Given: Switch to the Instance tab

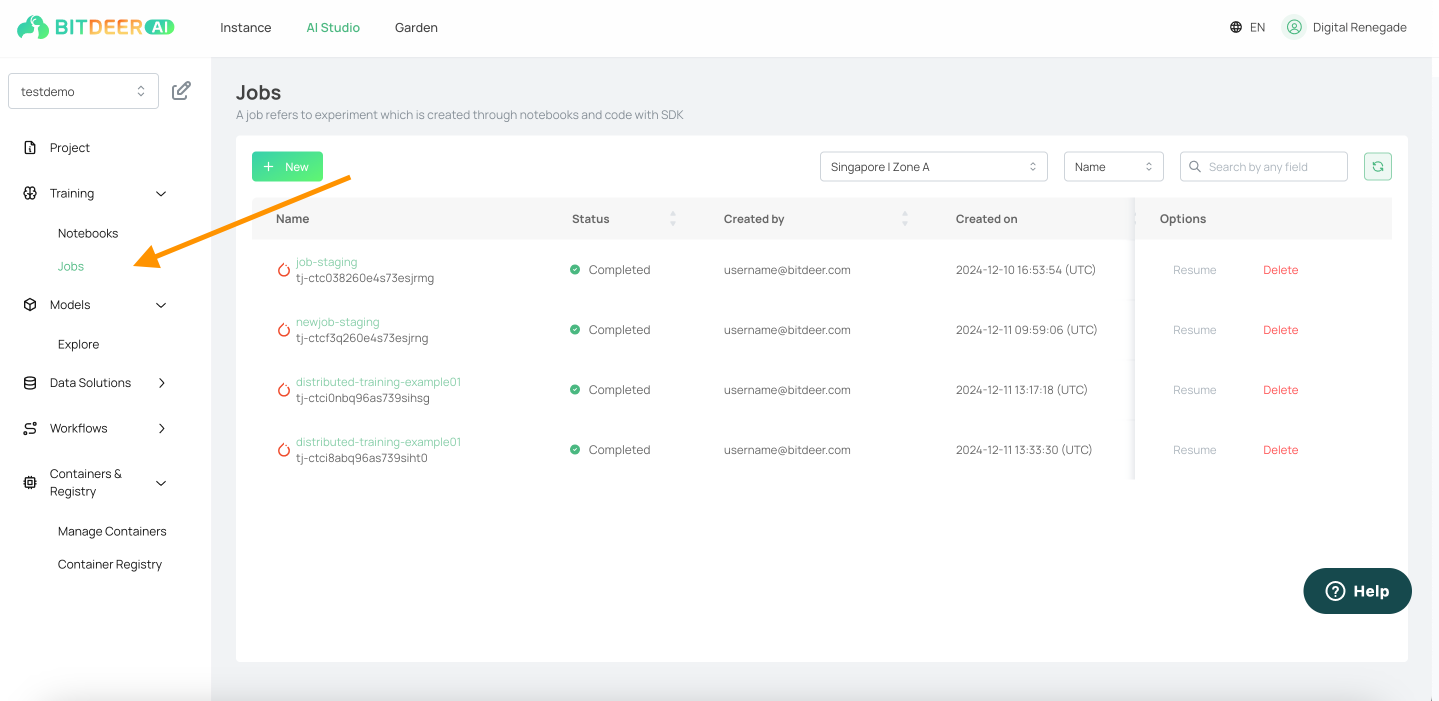Looking at the screenshot, I should (x=246, y=28).
